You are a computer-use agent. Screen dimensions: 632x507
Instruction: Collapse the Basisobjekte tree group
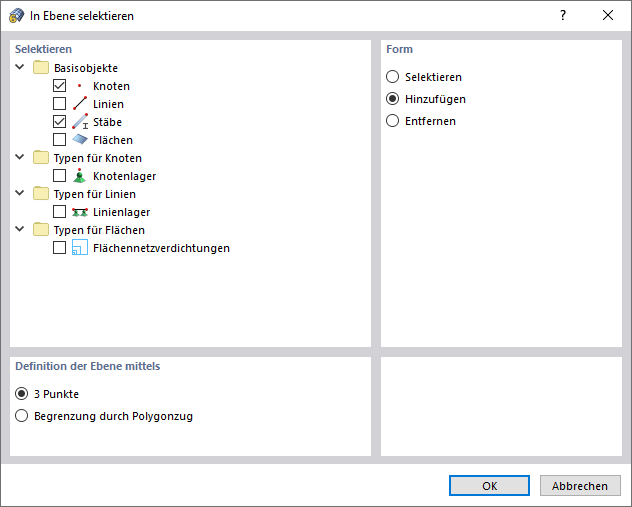point(20,67)
